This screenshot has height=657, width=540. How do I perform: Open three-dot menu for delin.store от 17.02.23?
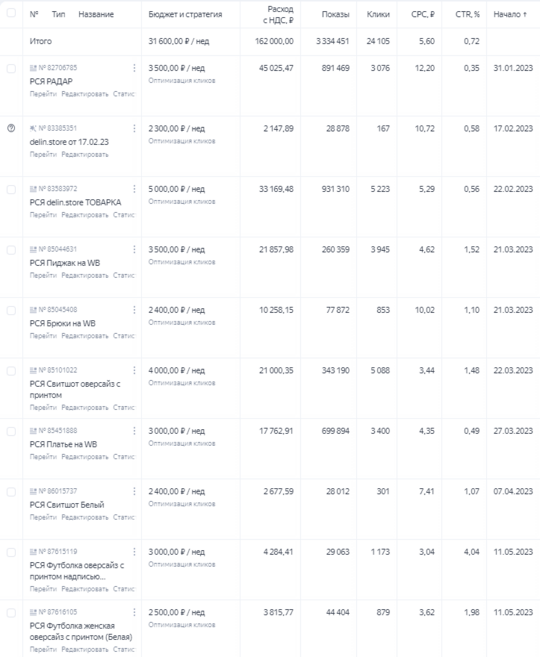[134, 128]
